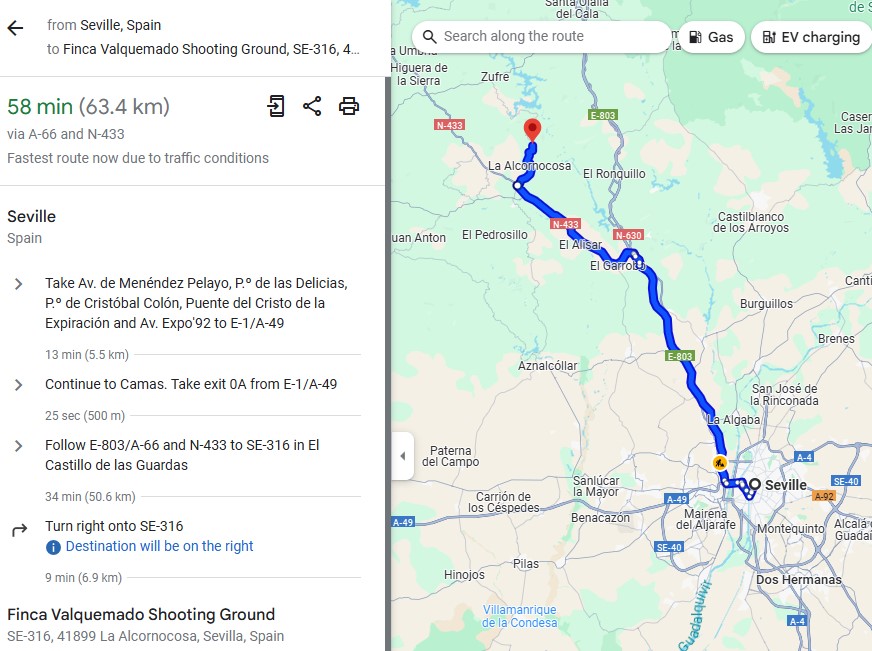
Task: Send directions to your phone icon
Action: tap(276, 106)
